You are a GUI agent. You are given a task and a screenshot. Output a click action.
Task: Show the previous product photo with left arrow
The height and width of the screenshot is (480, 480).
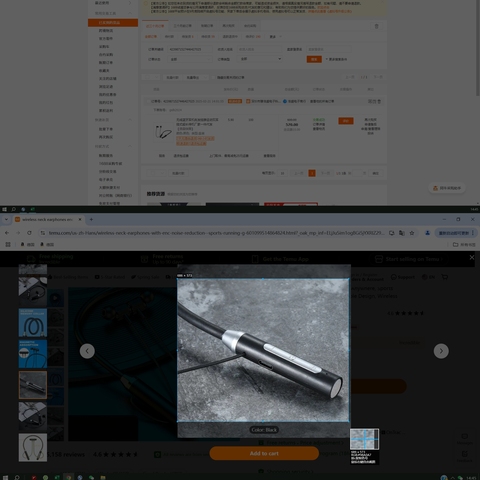click(x=87, y=351)
